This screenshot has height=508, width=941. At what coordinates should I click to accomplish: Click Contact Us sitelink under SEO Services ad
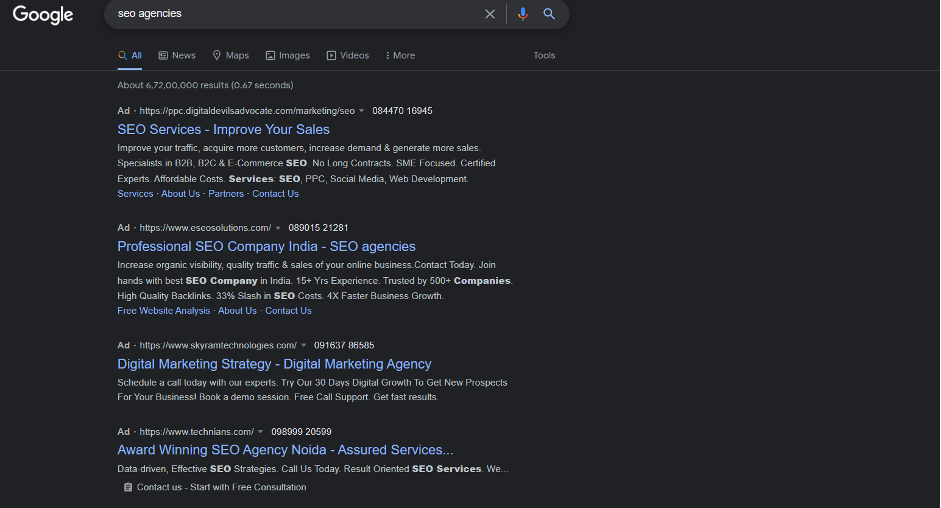tap(275, 194)
